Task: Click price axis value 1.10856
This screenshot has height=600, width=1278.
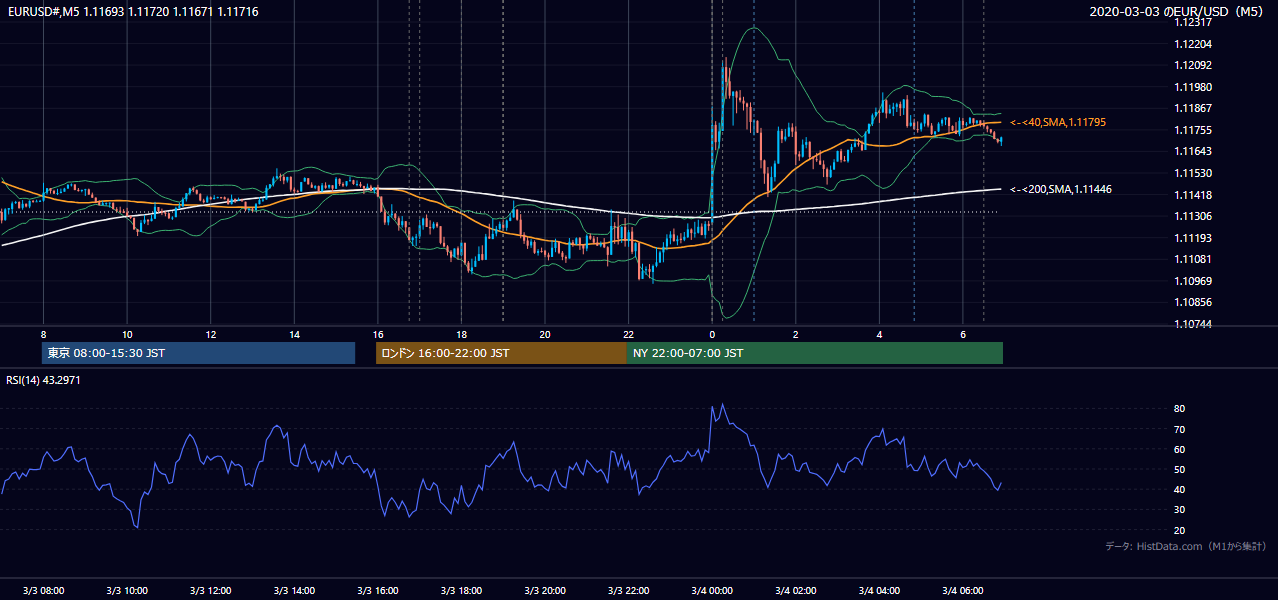Action: click(1192, 302)
